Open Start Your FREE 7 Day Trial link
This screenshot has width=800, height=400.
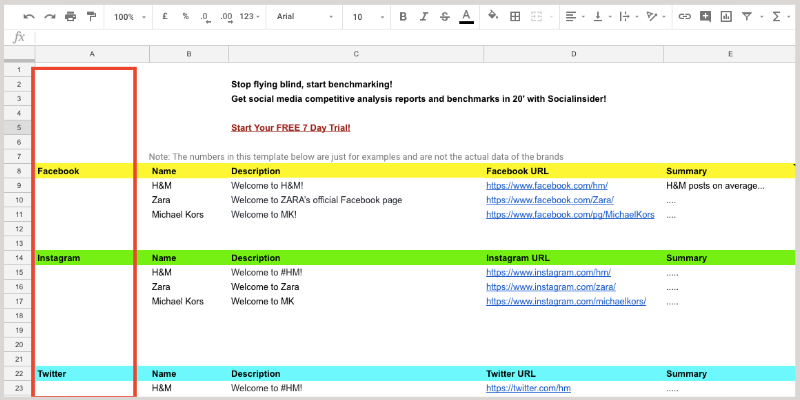coord(291,128)
